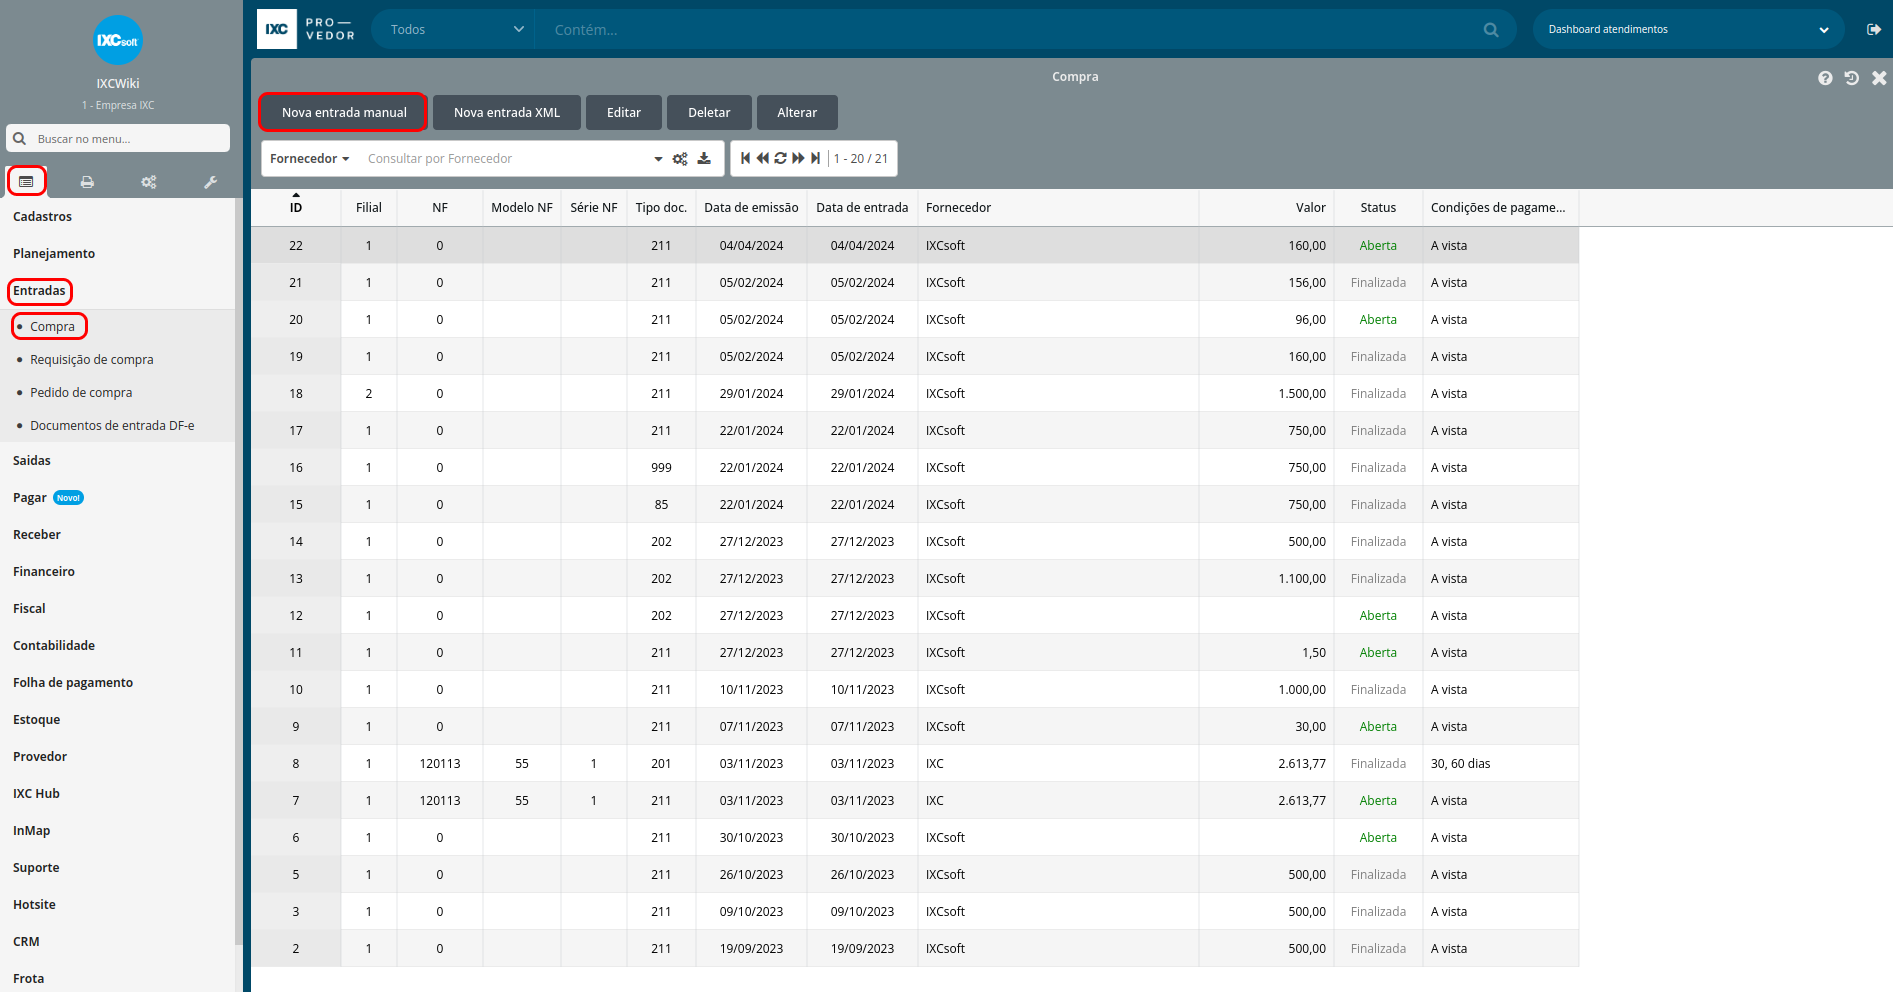This screenshot has width=1893, height=992.
Task: Open the Pagar menu
Action: [x=29, y=498]
